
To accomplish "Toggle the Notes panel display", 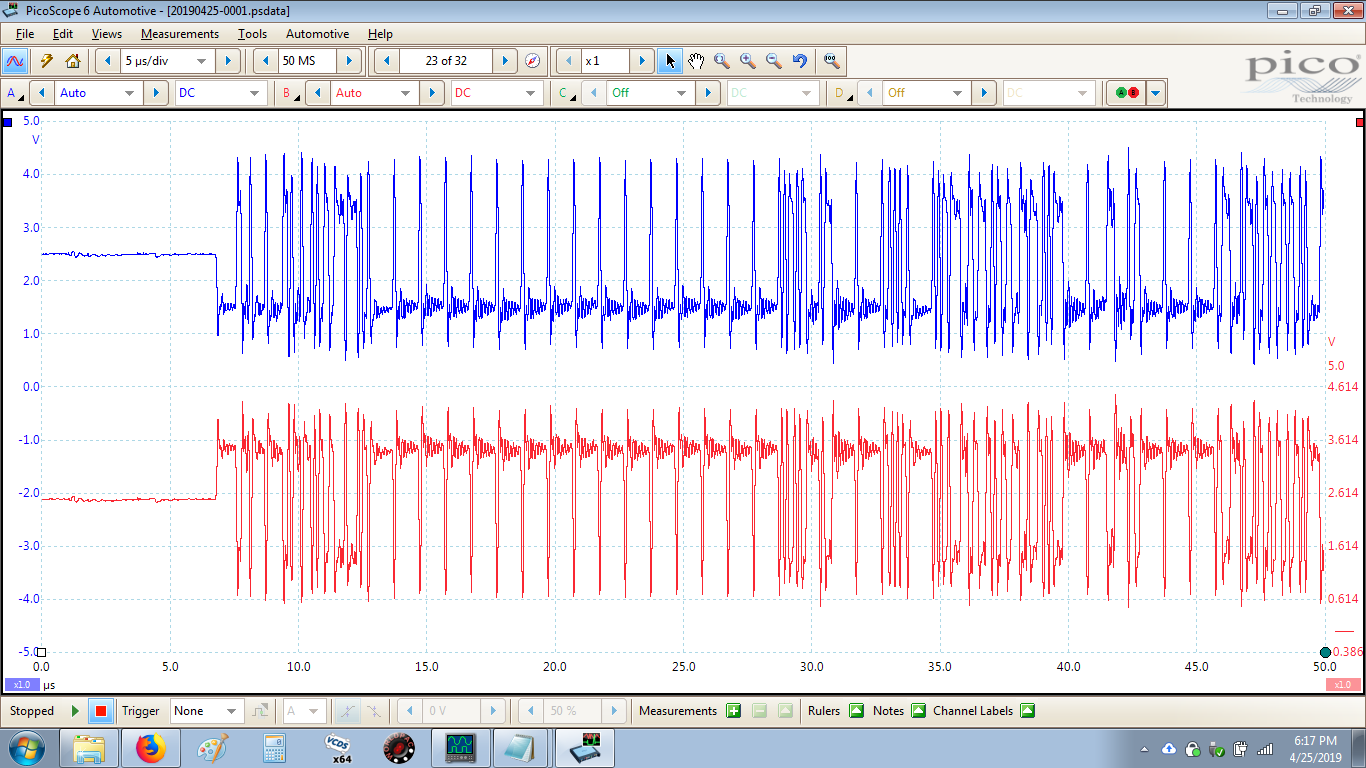I will (x=918, y=711).
